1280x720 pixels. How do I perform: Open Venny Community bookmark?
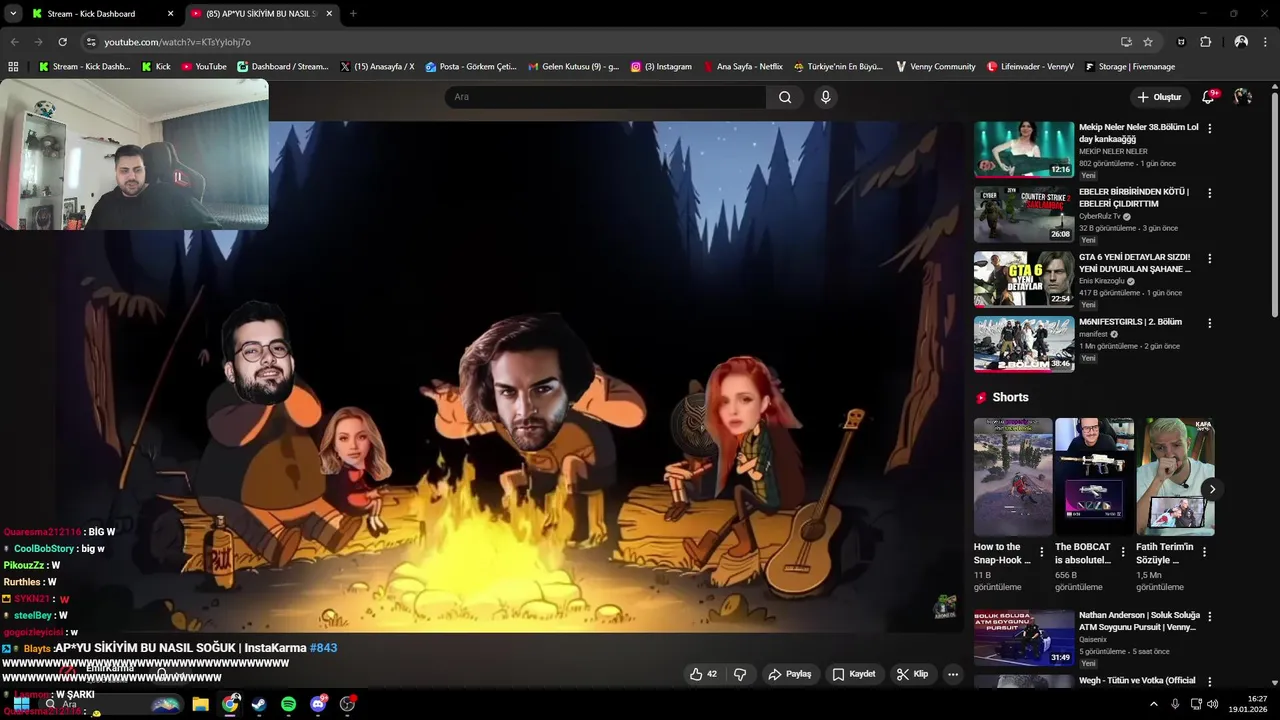coord(935,67)
